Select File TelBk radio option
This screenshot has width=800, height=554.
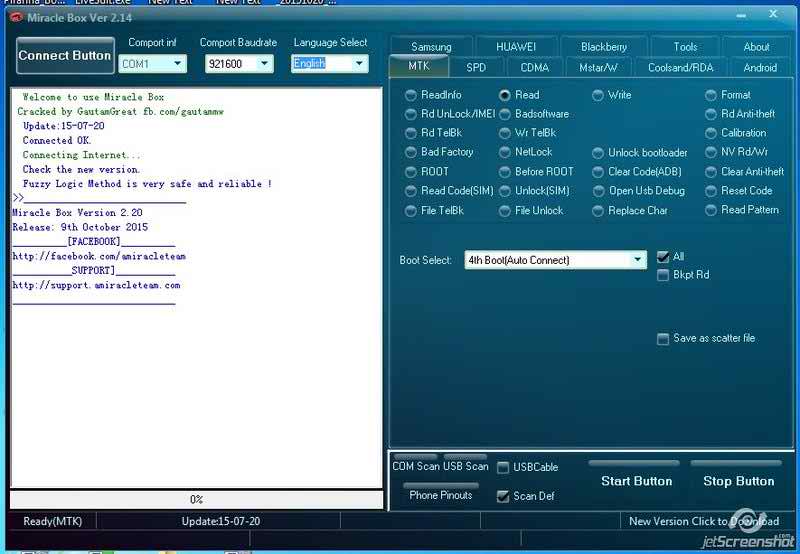[x=435, y=210]
